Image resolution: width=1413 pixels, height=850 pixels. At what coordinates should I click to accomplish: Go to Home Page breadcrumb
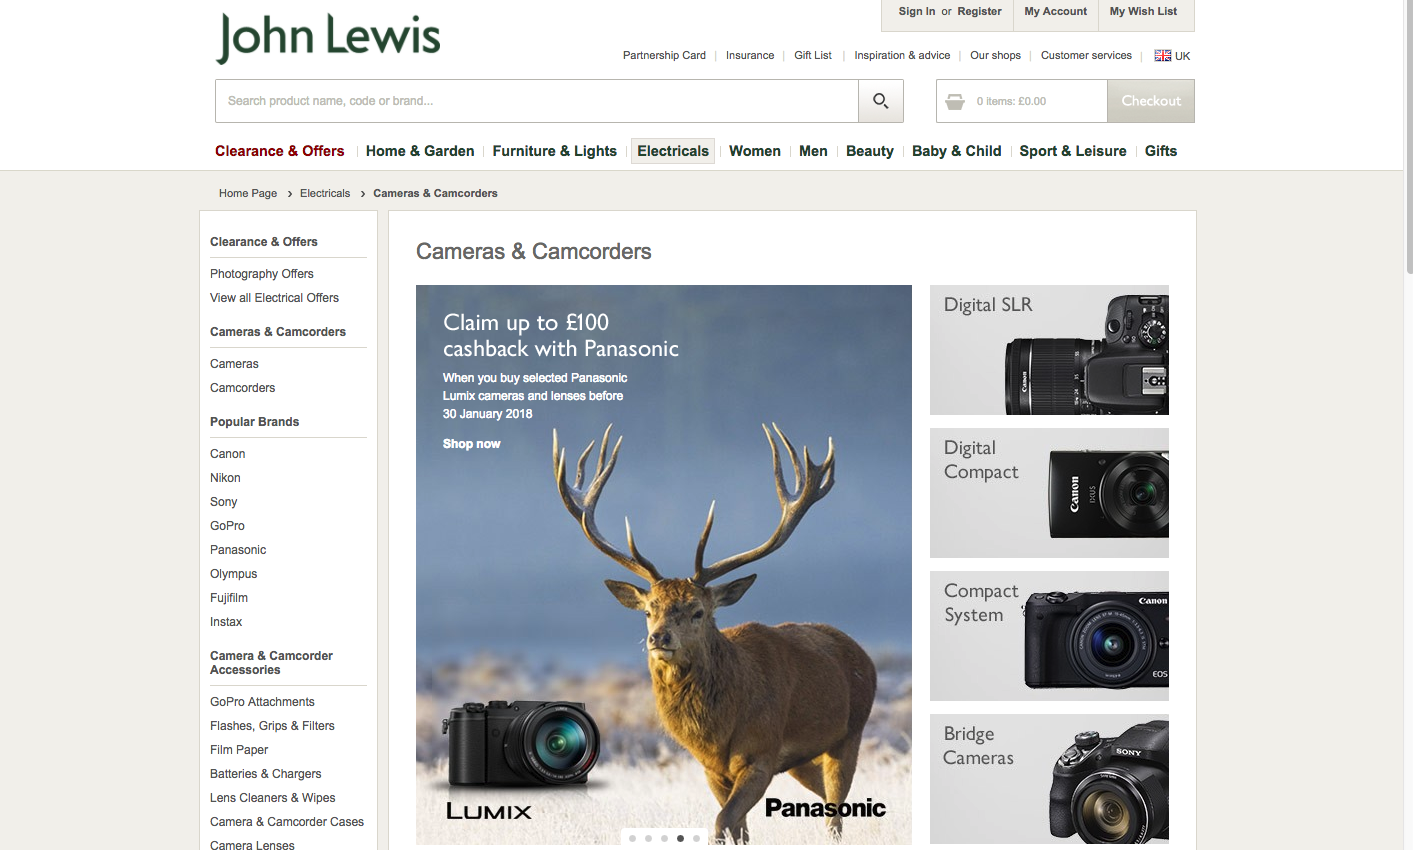248,193
